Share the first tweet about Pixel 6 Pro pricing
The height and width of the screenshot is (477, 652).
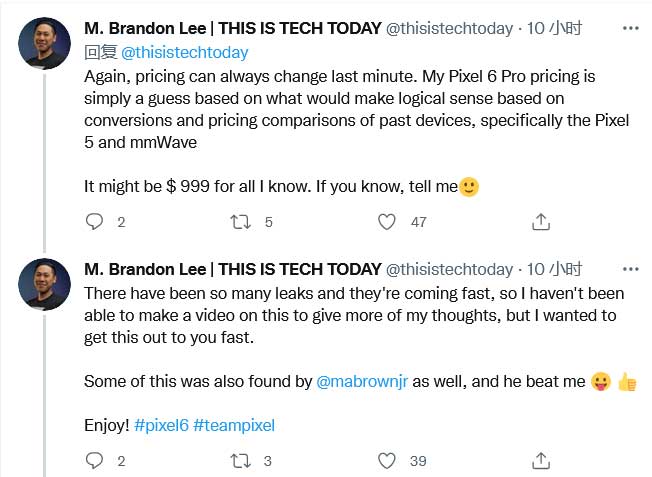pos(539,222)
